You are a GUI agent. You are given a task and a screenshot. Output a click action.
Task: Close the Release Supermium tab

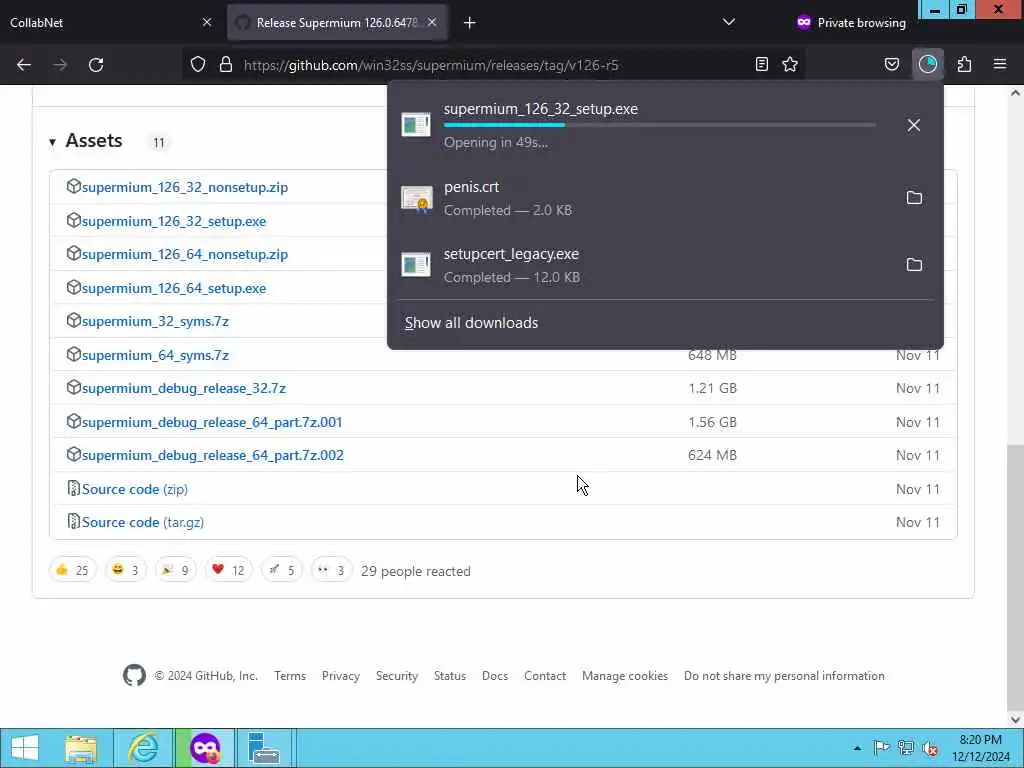(432, 22)
